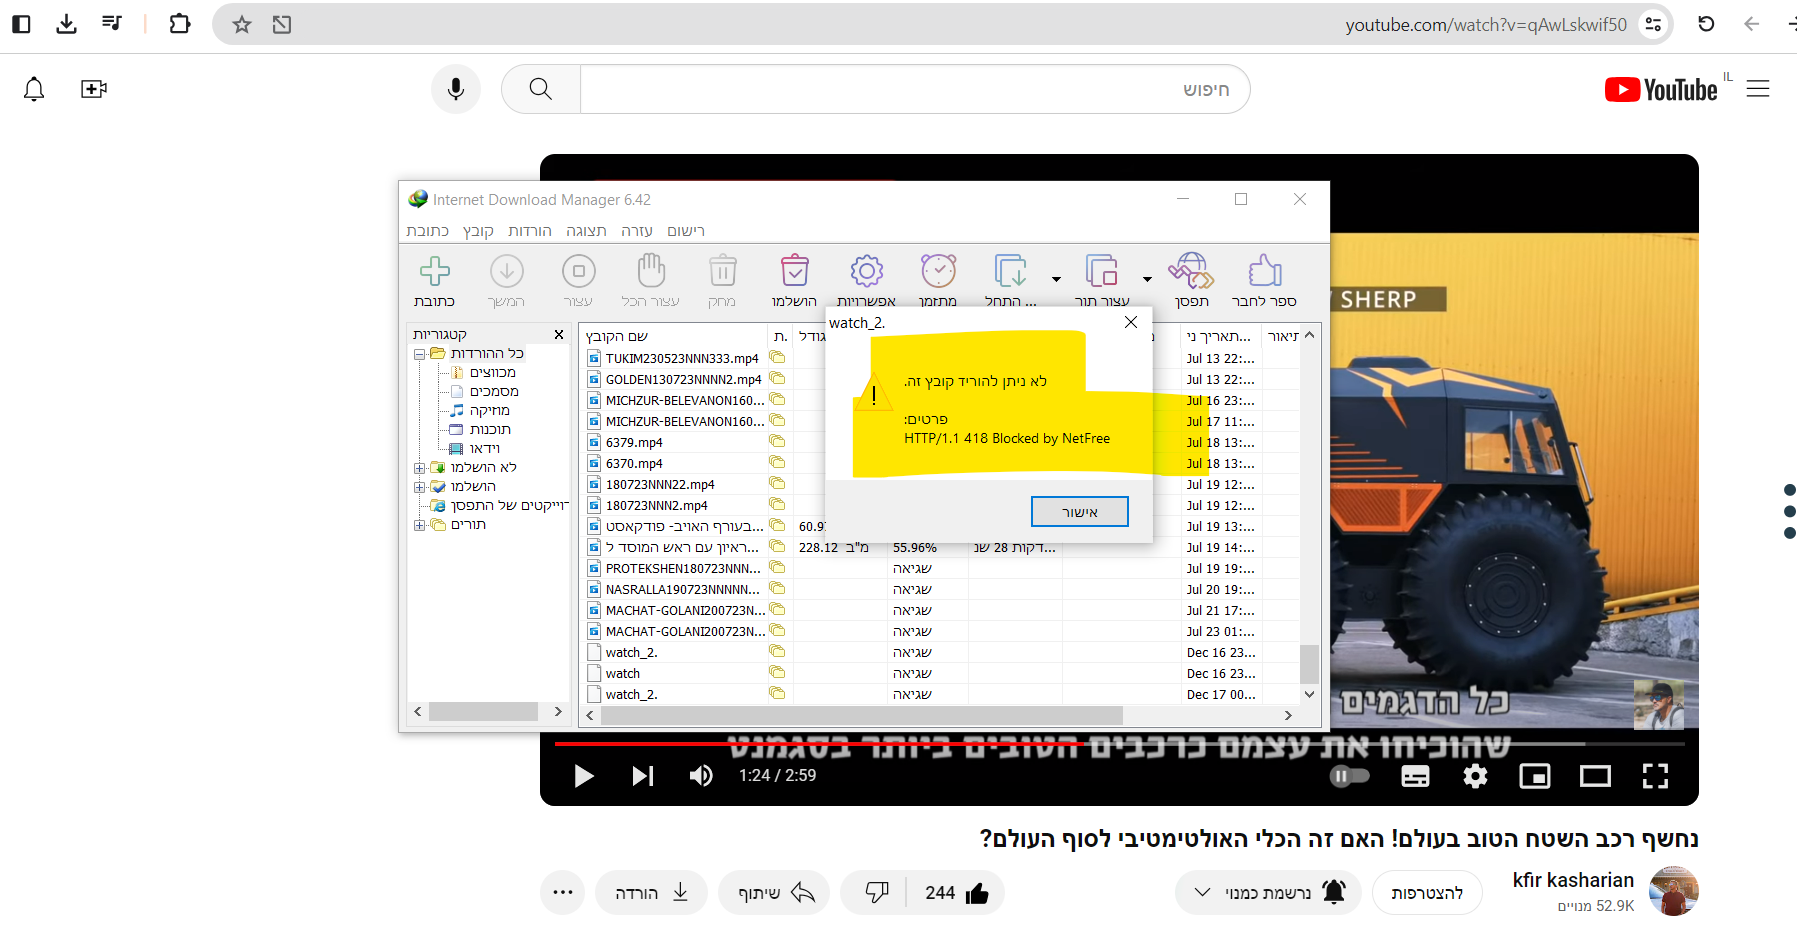Click the Stop All (עצור הכל) hand icon
Viewport: 1797px width, 932px height.
click(650, 271)
